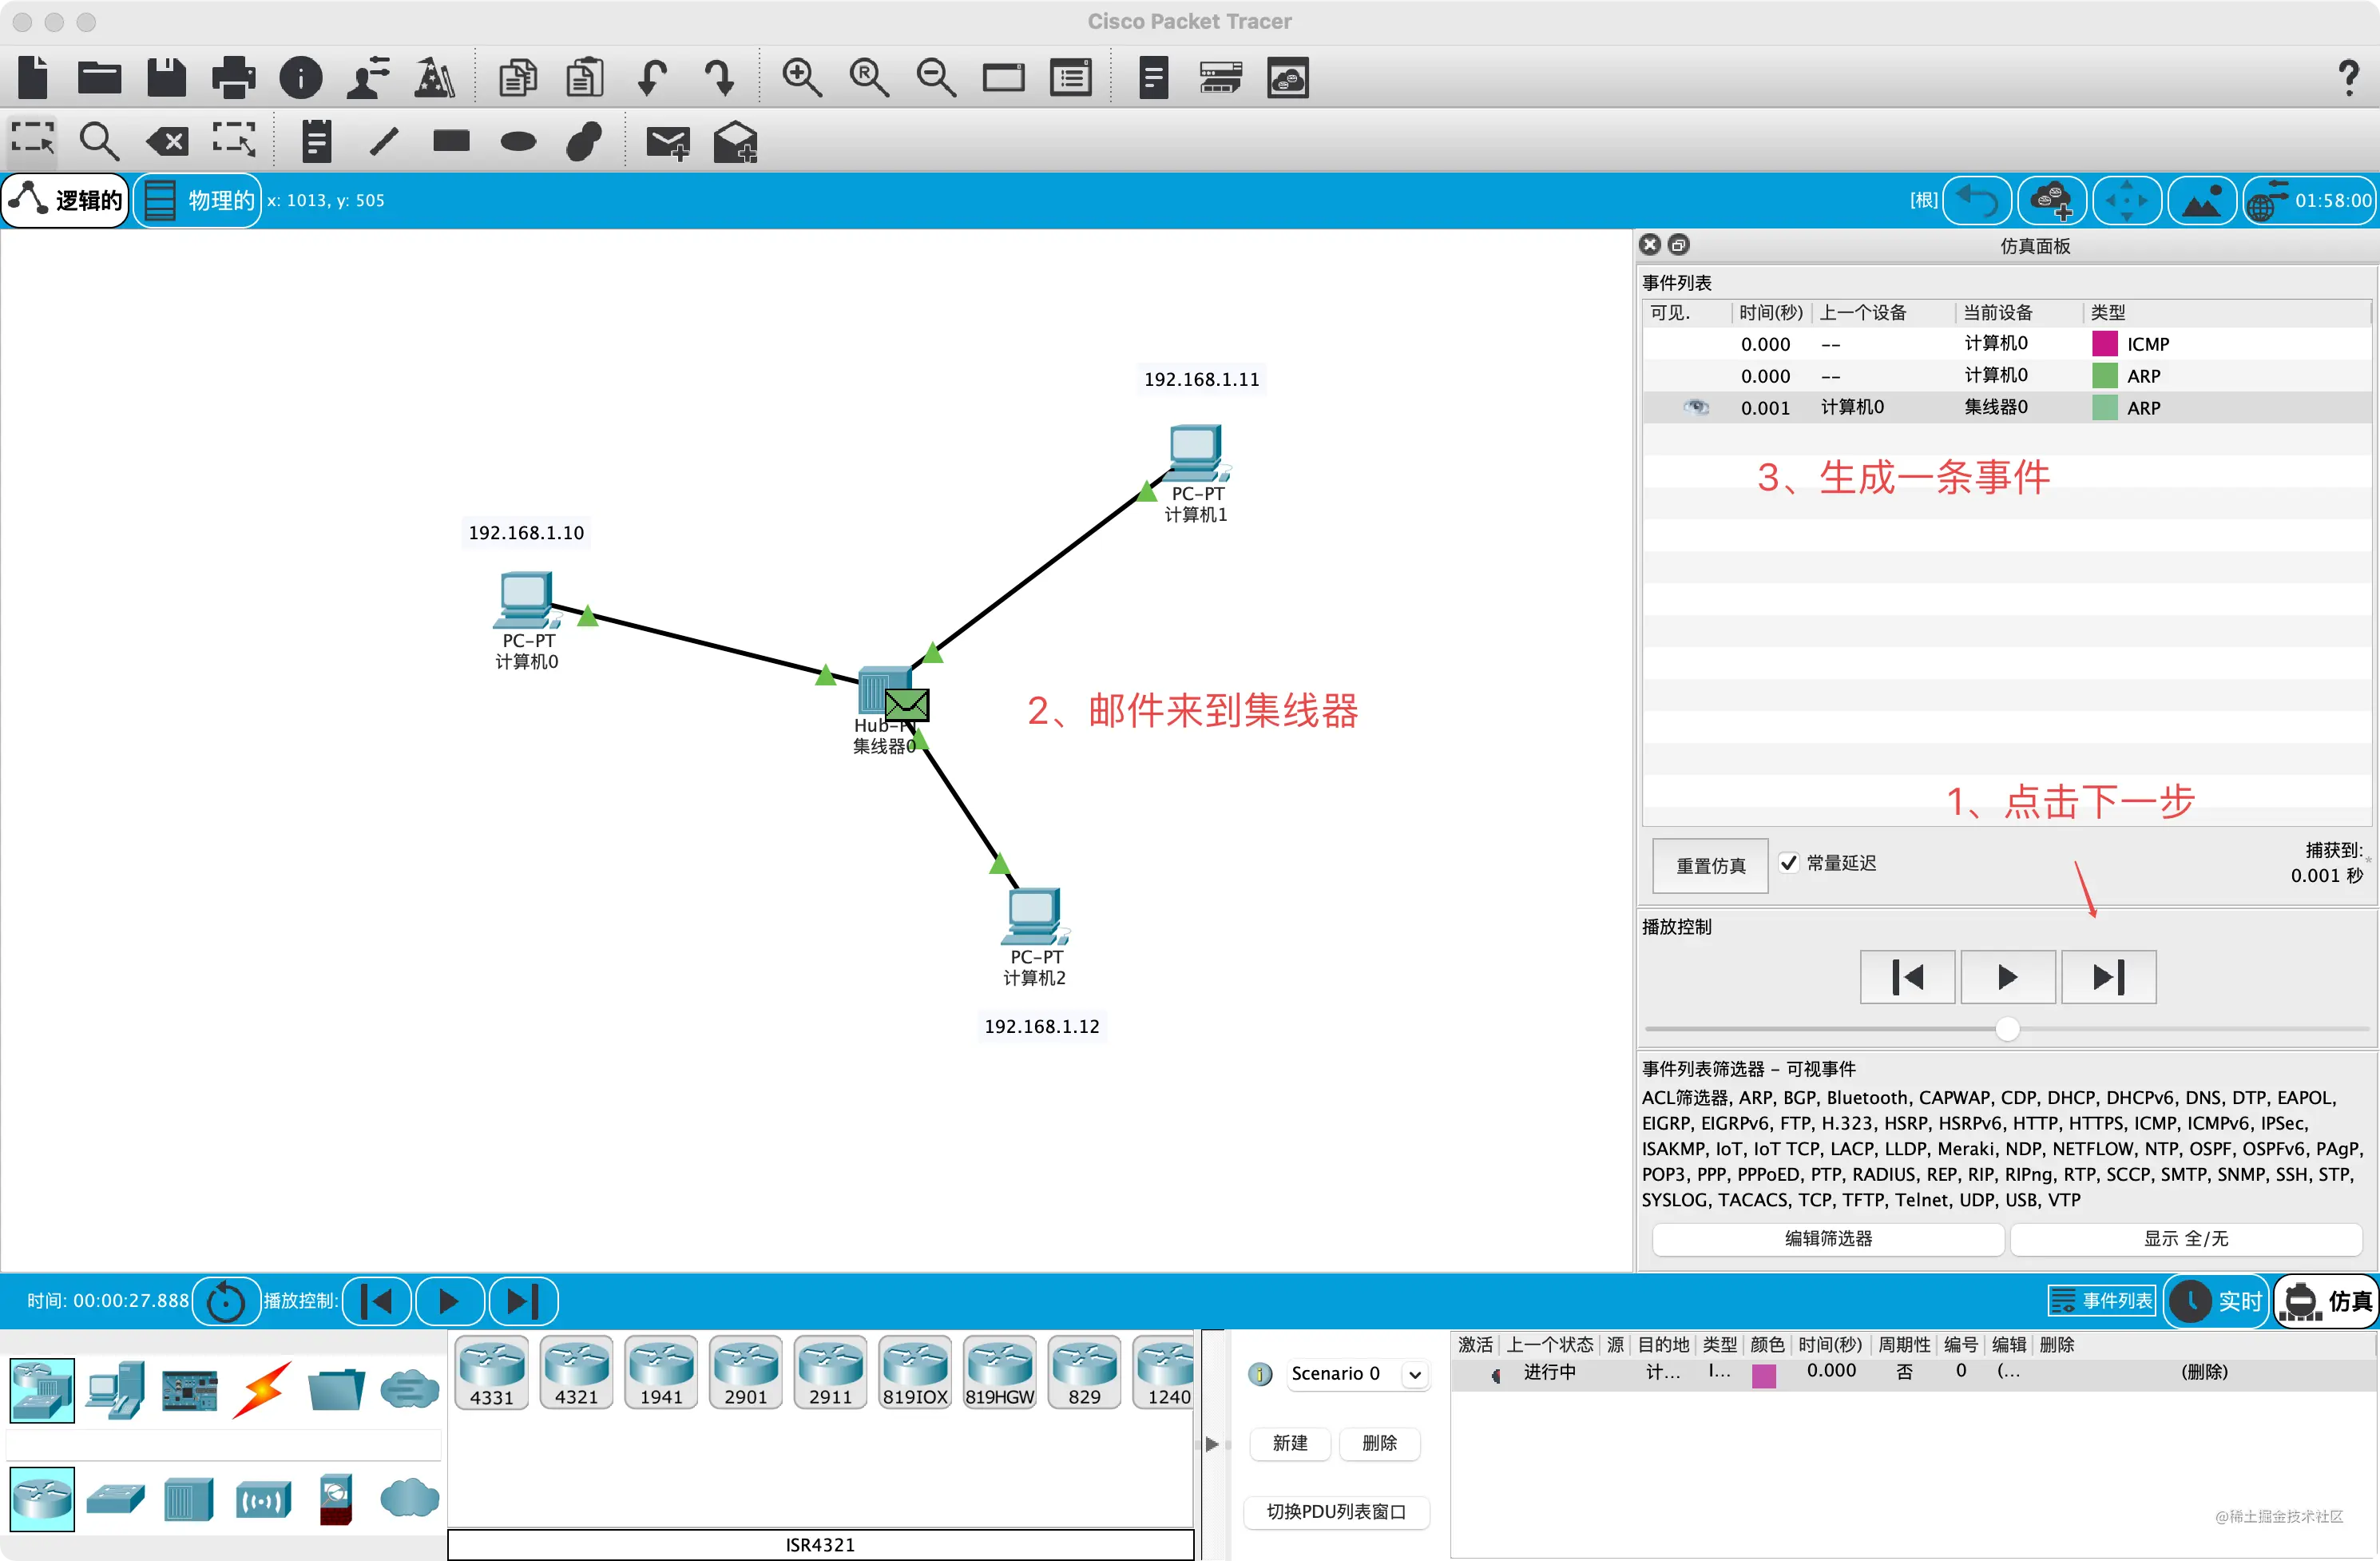Set the tiled background image icon
This screenshot has width=2380, height=1561.
[x=2202, y=200]
